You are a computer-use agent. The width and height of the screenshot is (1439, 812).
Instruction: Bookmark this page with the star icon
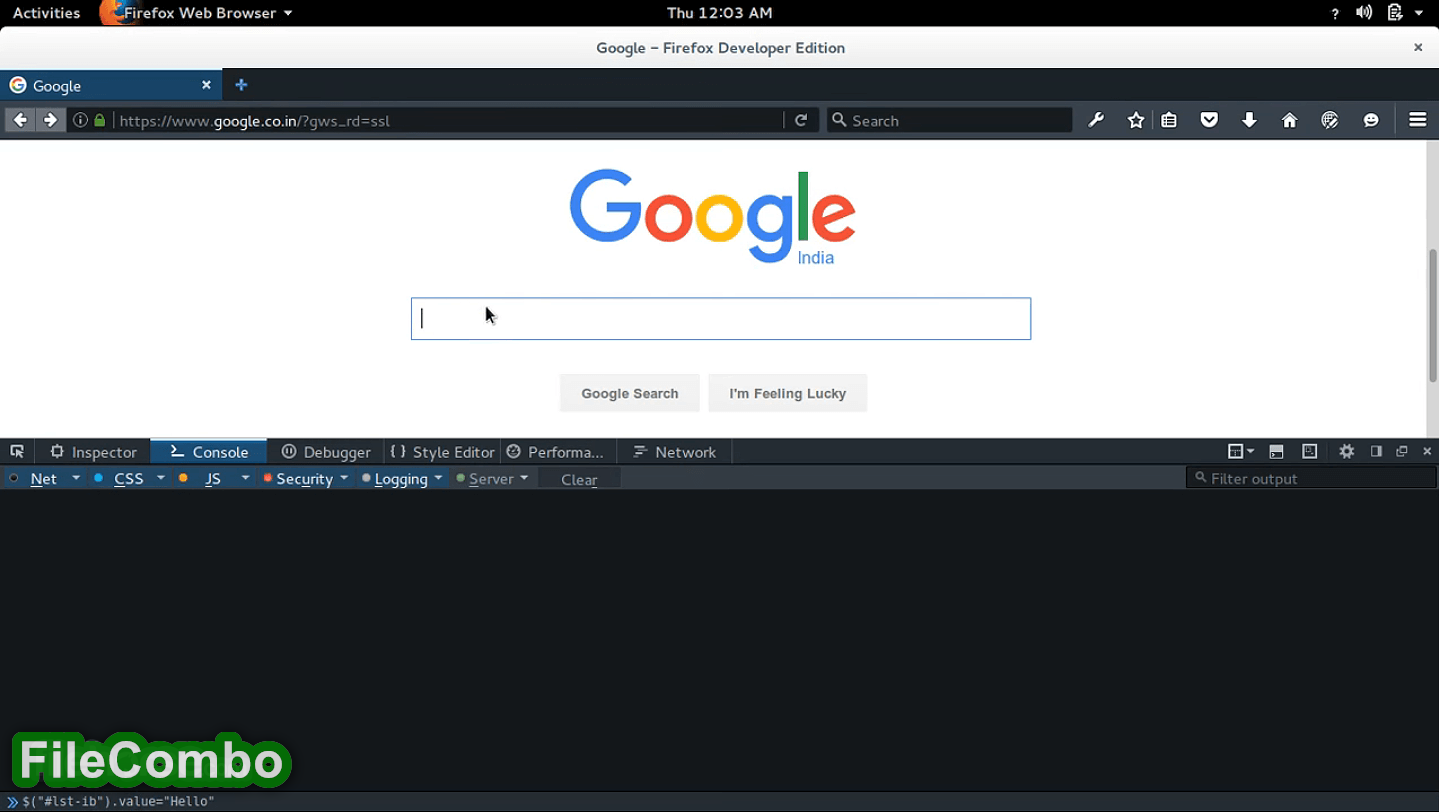[1136, 120]
